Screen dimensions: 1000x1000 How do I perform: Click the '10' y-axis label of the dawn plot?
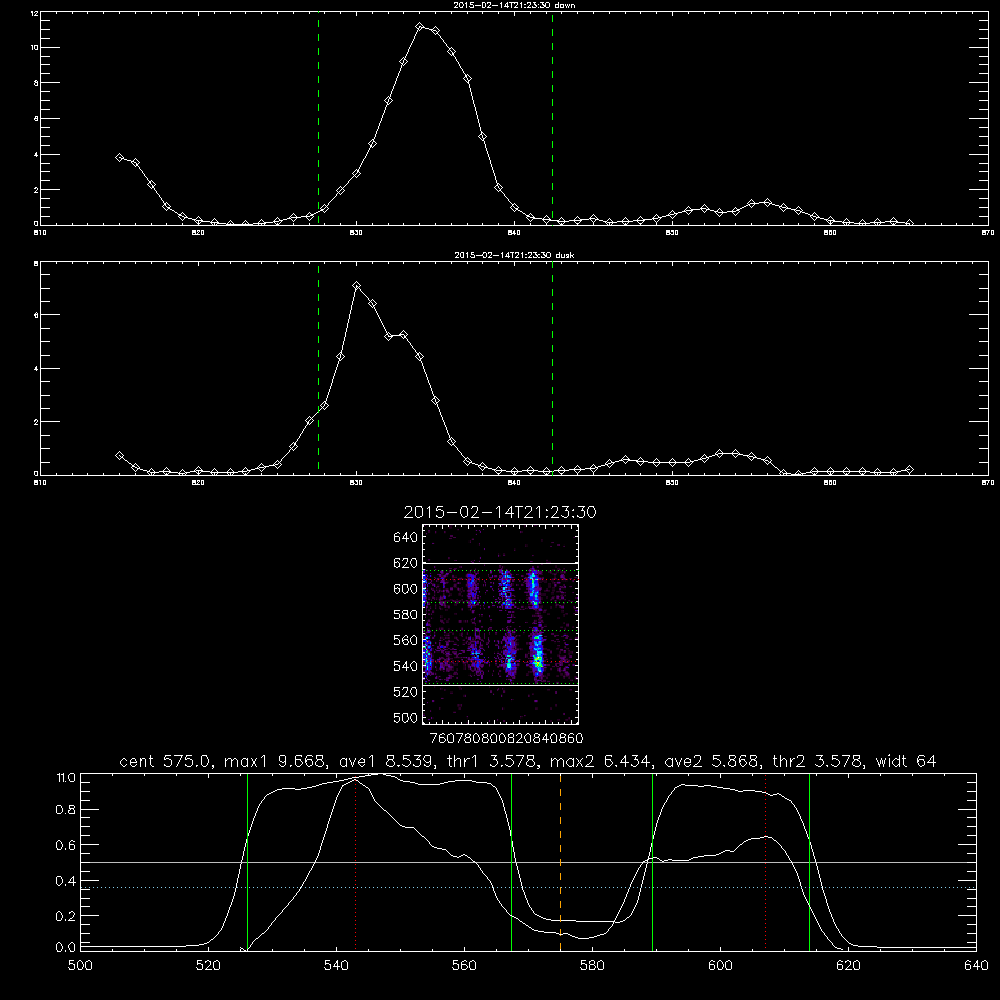click(x=34, y=48)
